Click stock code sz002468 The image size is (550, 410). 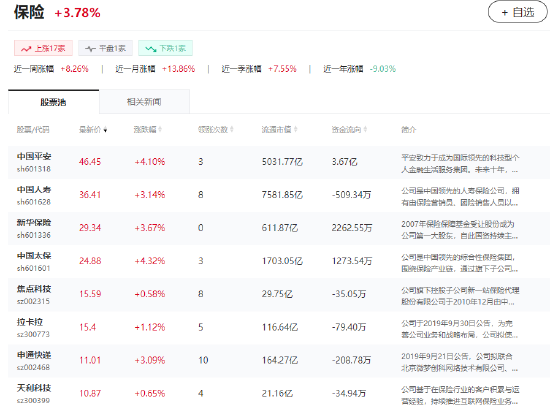tap(33, 367)
